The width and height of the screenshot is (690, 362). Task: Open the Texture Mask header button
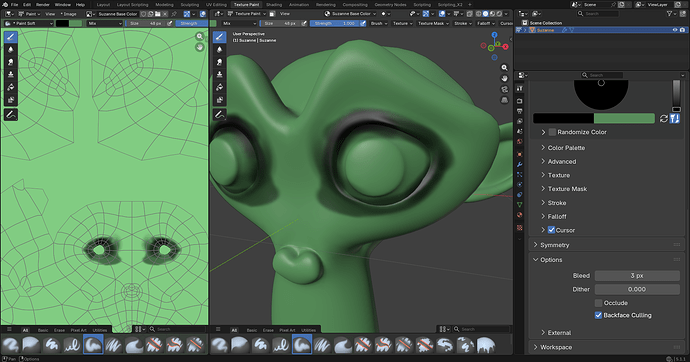[433, 23]
